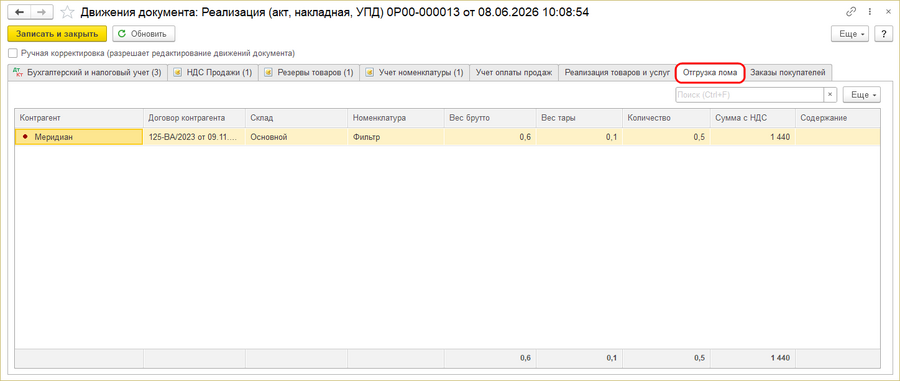This screenshot has width=900, height=381.
Task: Go back with the left arrow
Action: pos(18,12)
